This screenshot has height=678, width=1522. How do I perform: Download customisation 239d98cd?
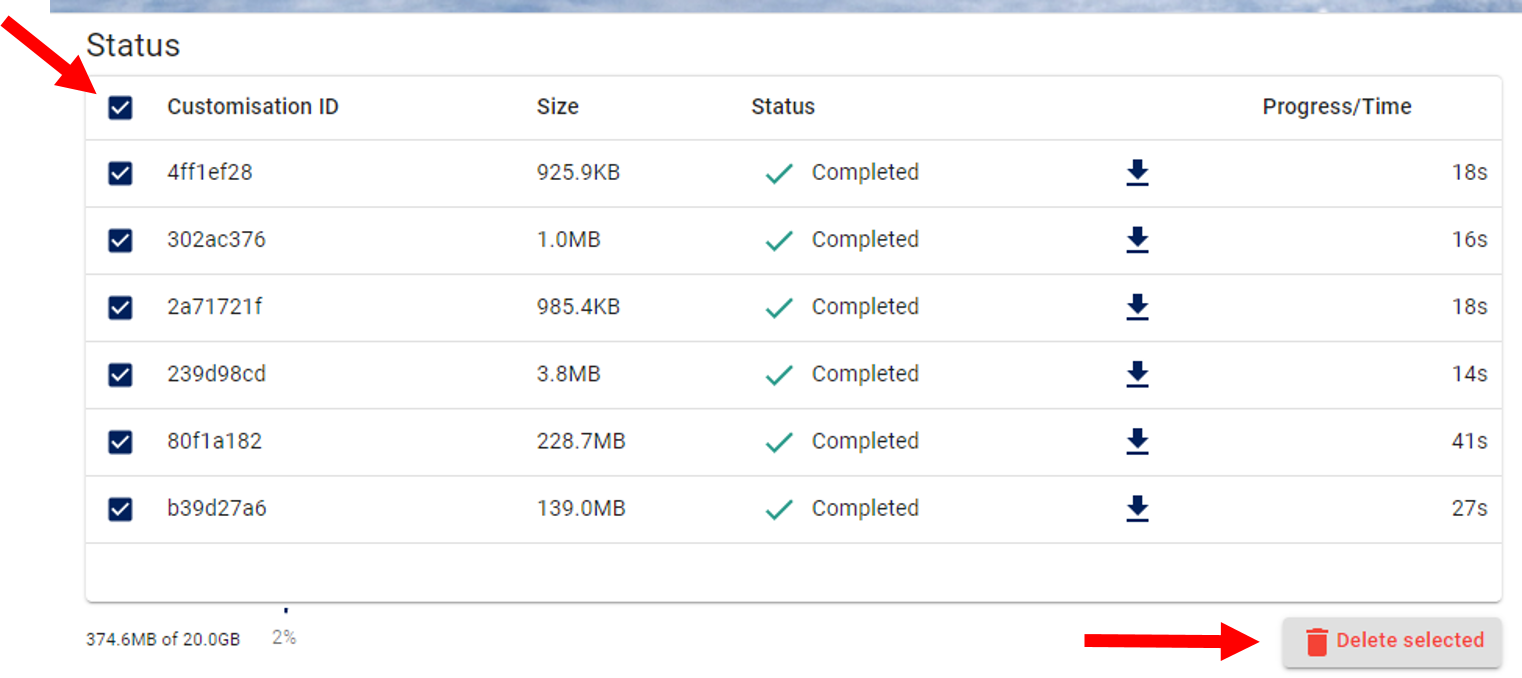pos(1137,374)
